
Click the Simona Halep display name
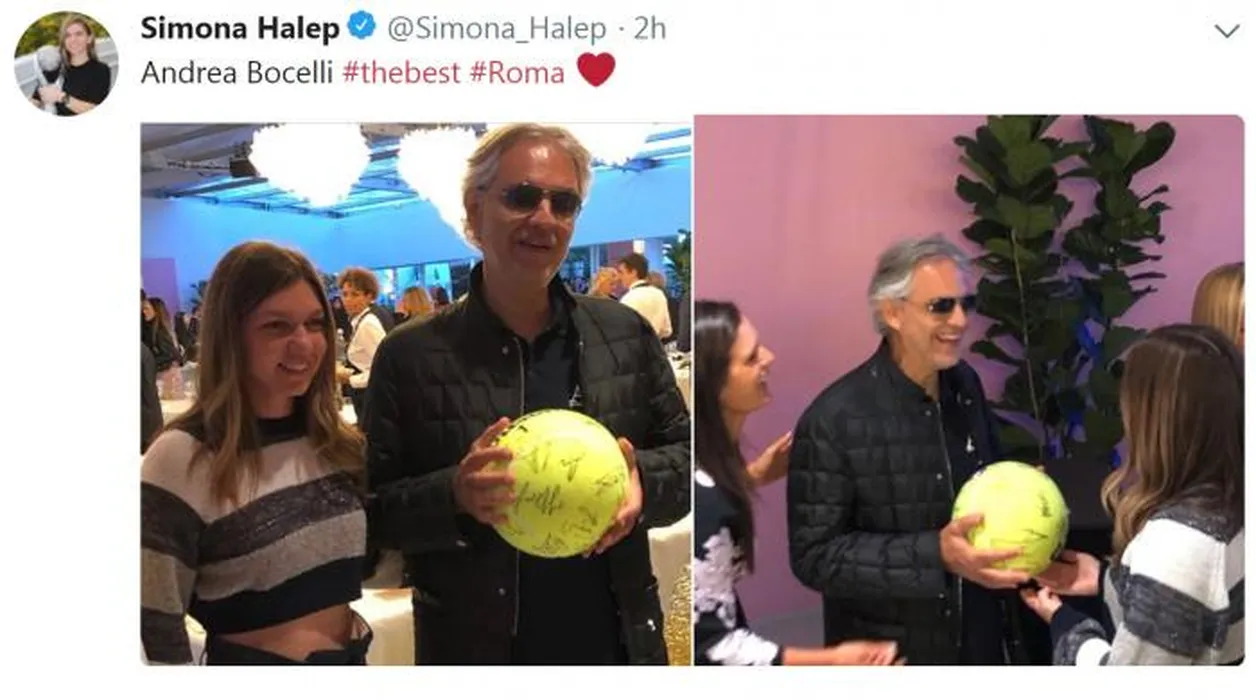240,29
